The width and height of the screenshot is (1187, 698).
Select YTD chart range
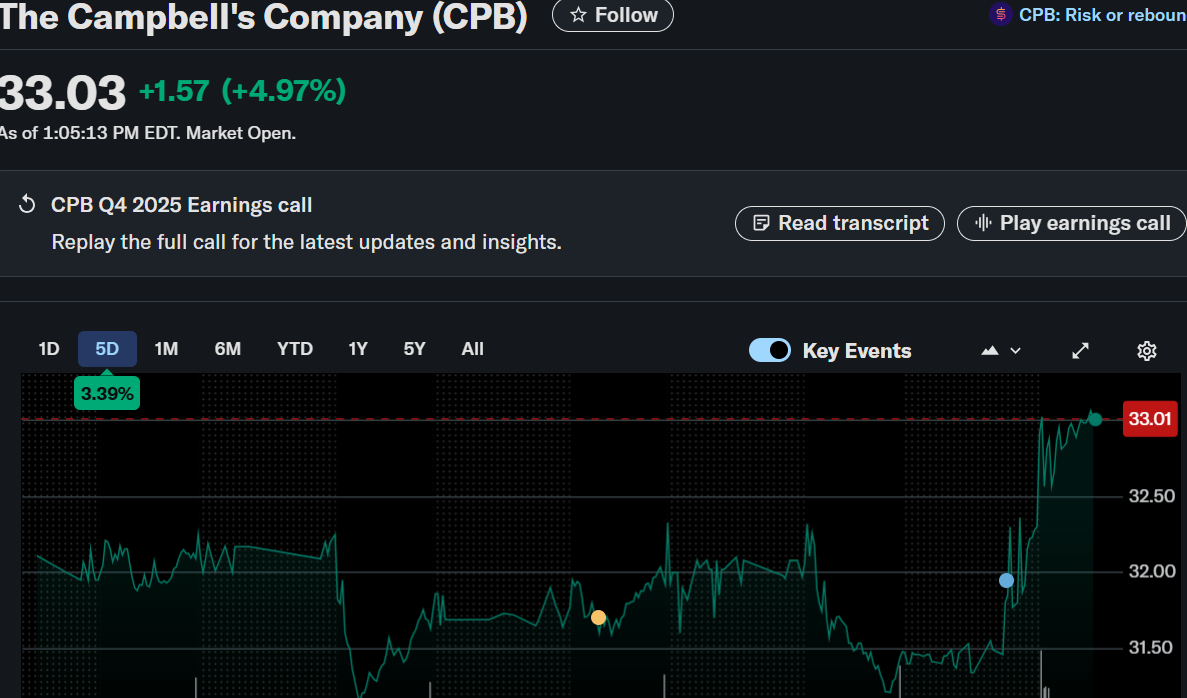point(294,349)
